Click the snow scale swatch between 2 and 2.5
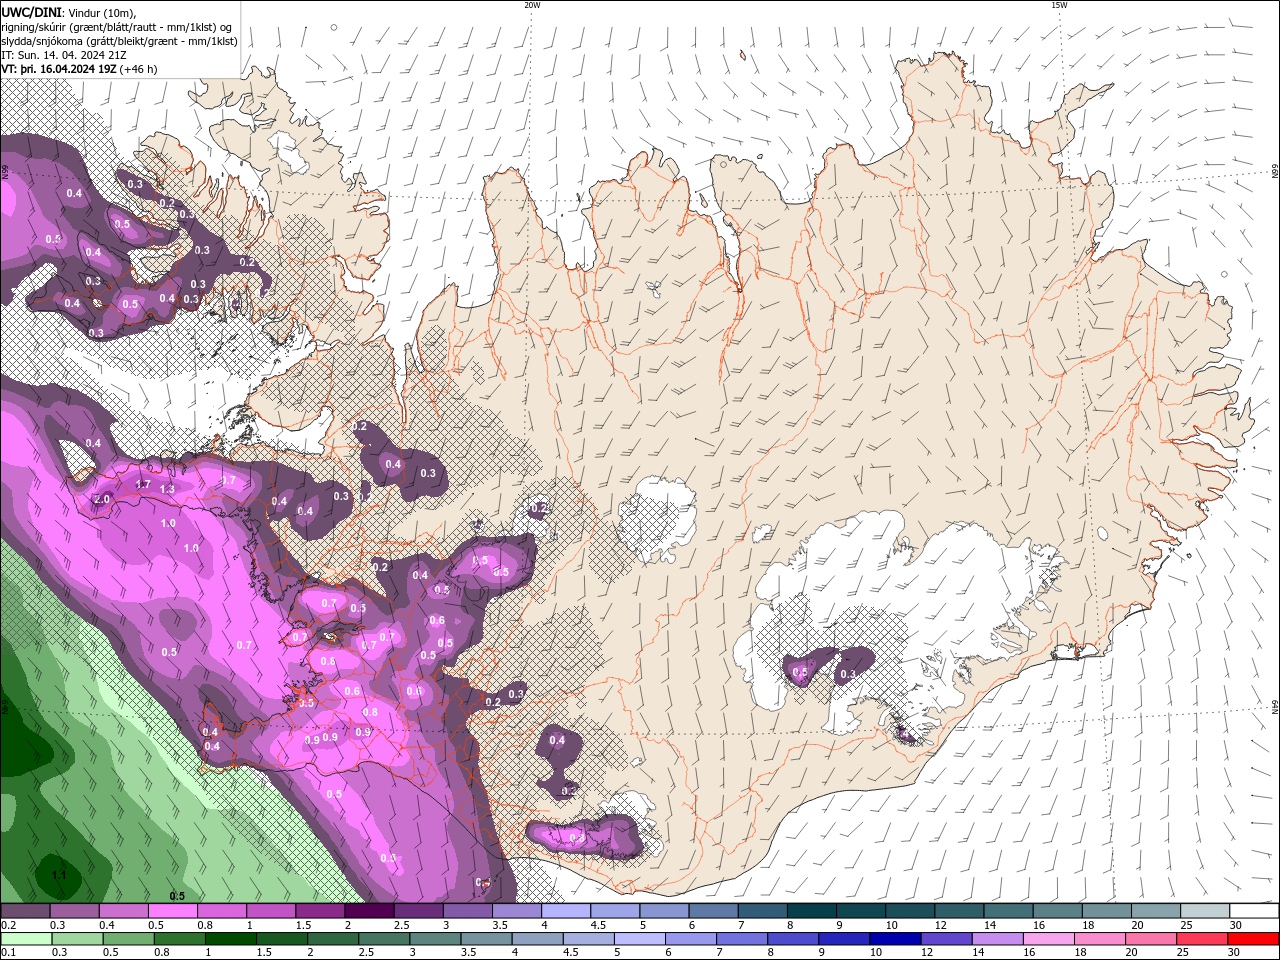1280x960 pixels. pyautogui.click(x=369, y=911)
